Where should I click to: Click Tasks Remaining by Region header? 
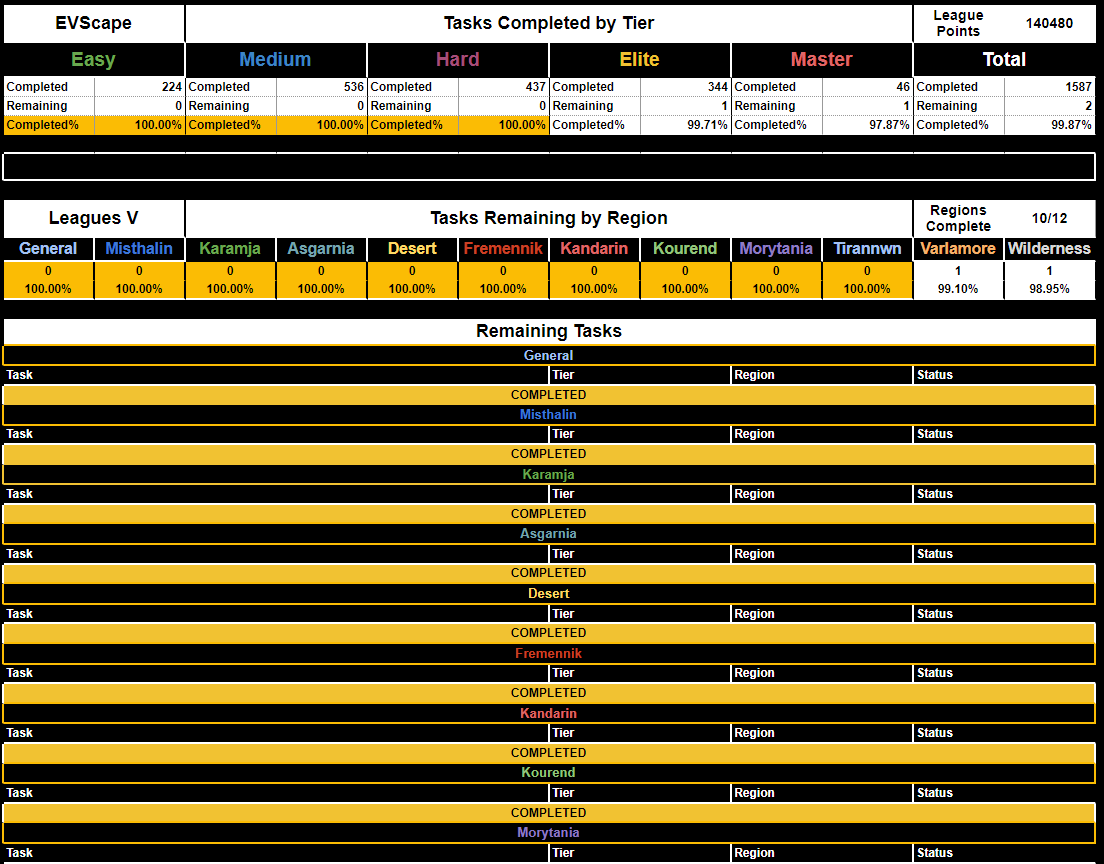pos(548,218)
